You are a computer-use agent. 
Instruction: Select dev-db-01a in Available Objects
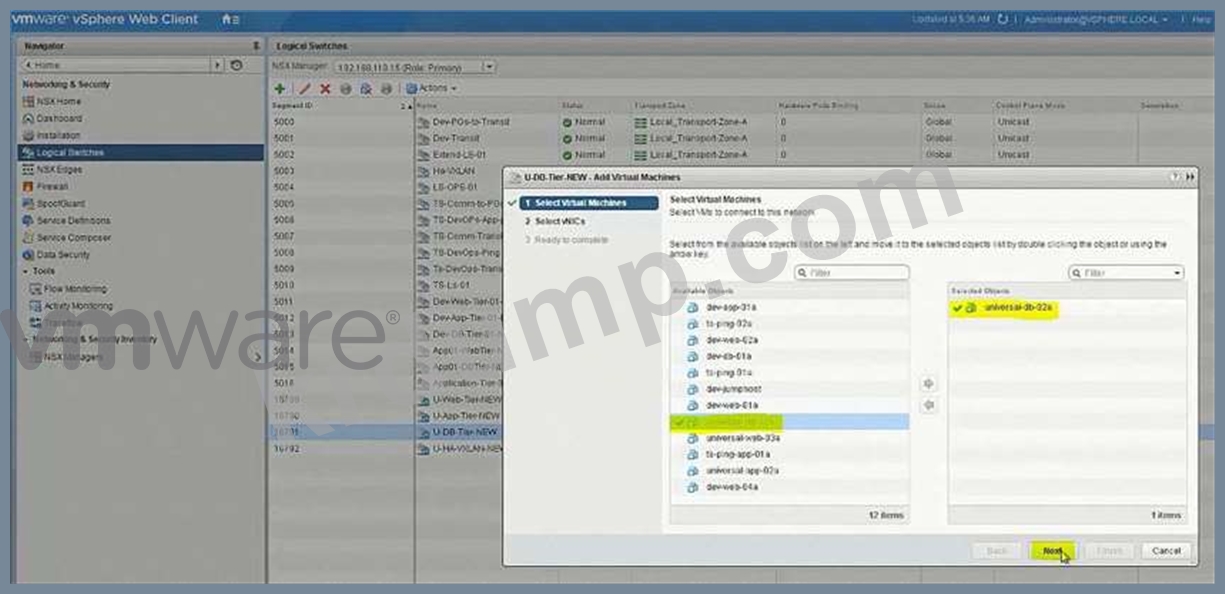point(790,356)
